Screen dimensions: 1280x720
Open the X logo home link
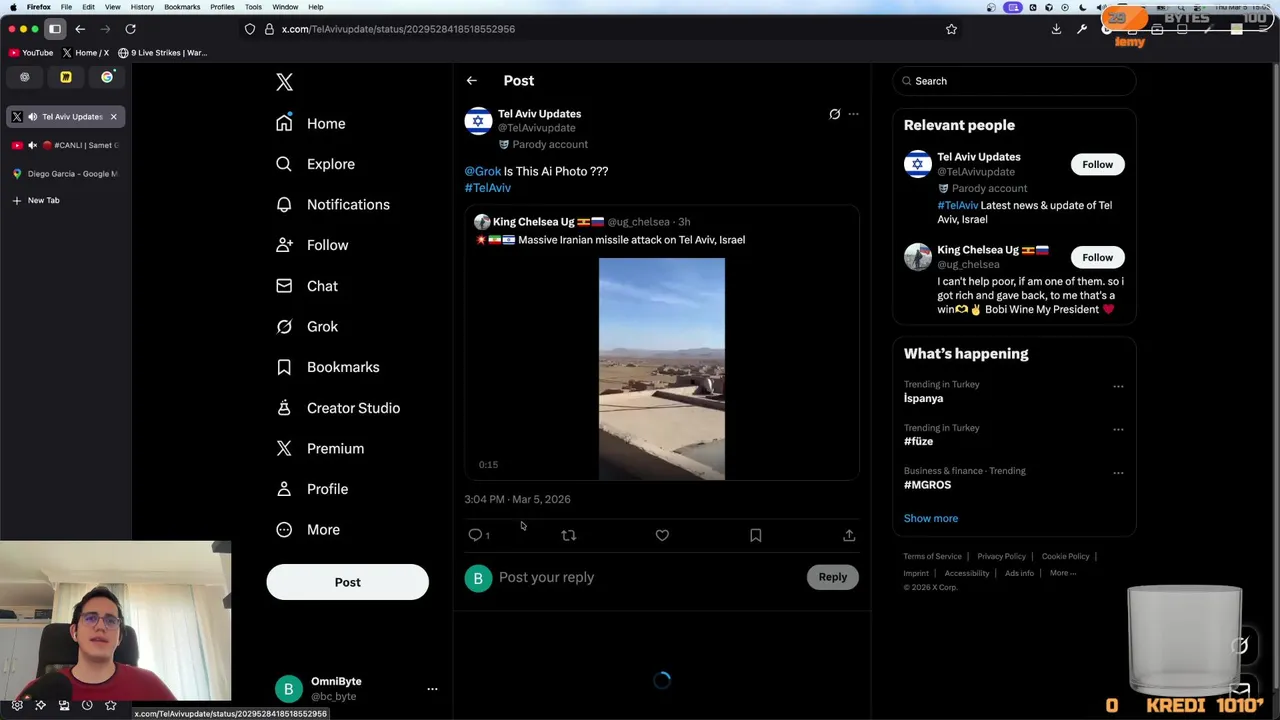pos(284,82)
